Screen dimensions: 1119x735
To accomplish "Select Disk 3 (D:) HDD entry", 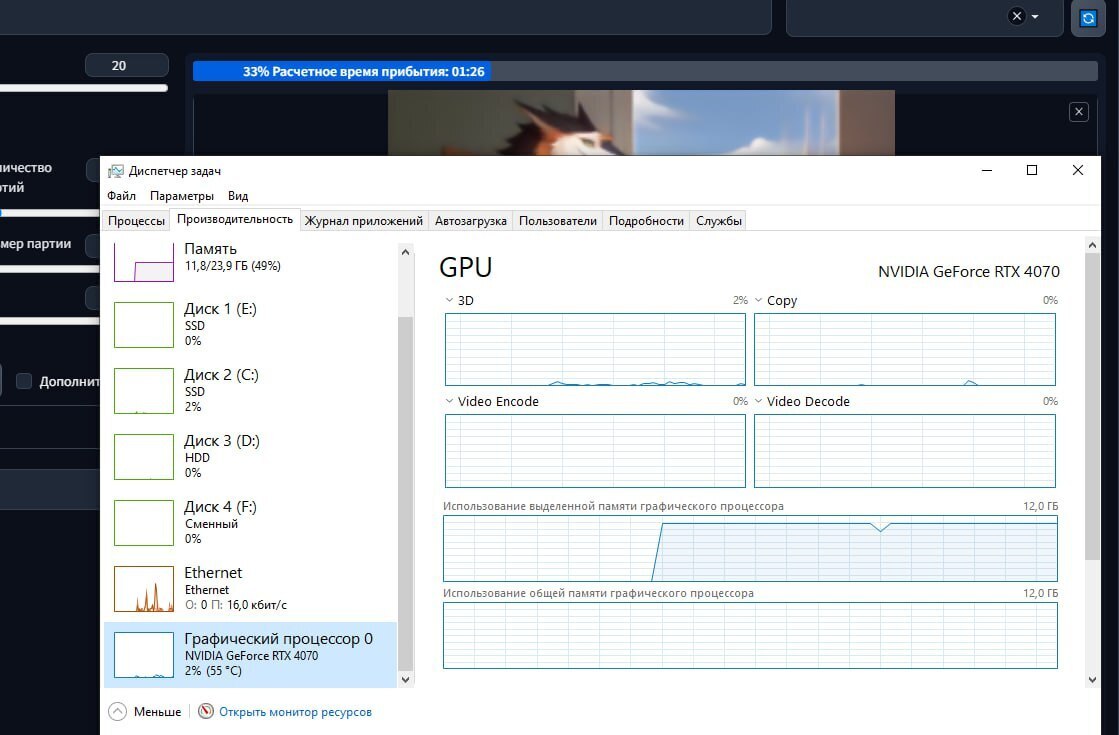I will click(x=250, y=456).
